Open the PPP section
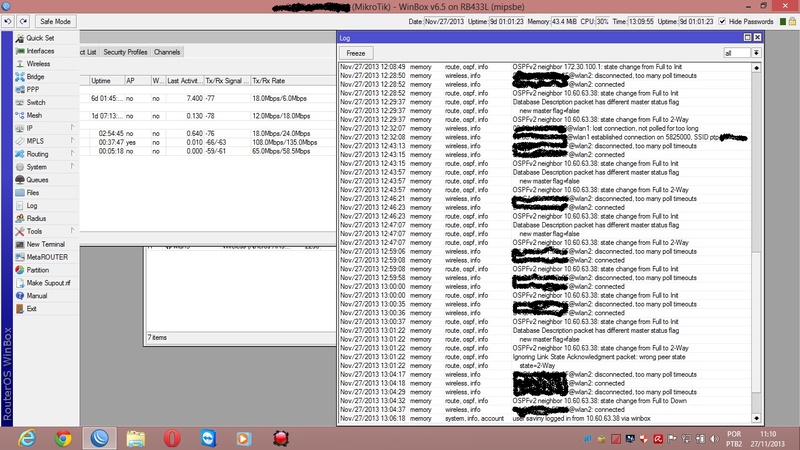The height and width of the screenshot is (450, 800). pyautogui.click(x=33, y=89)
